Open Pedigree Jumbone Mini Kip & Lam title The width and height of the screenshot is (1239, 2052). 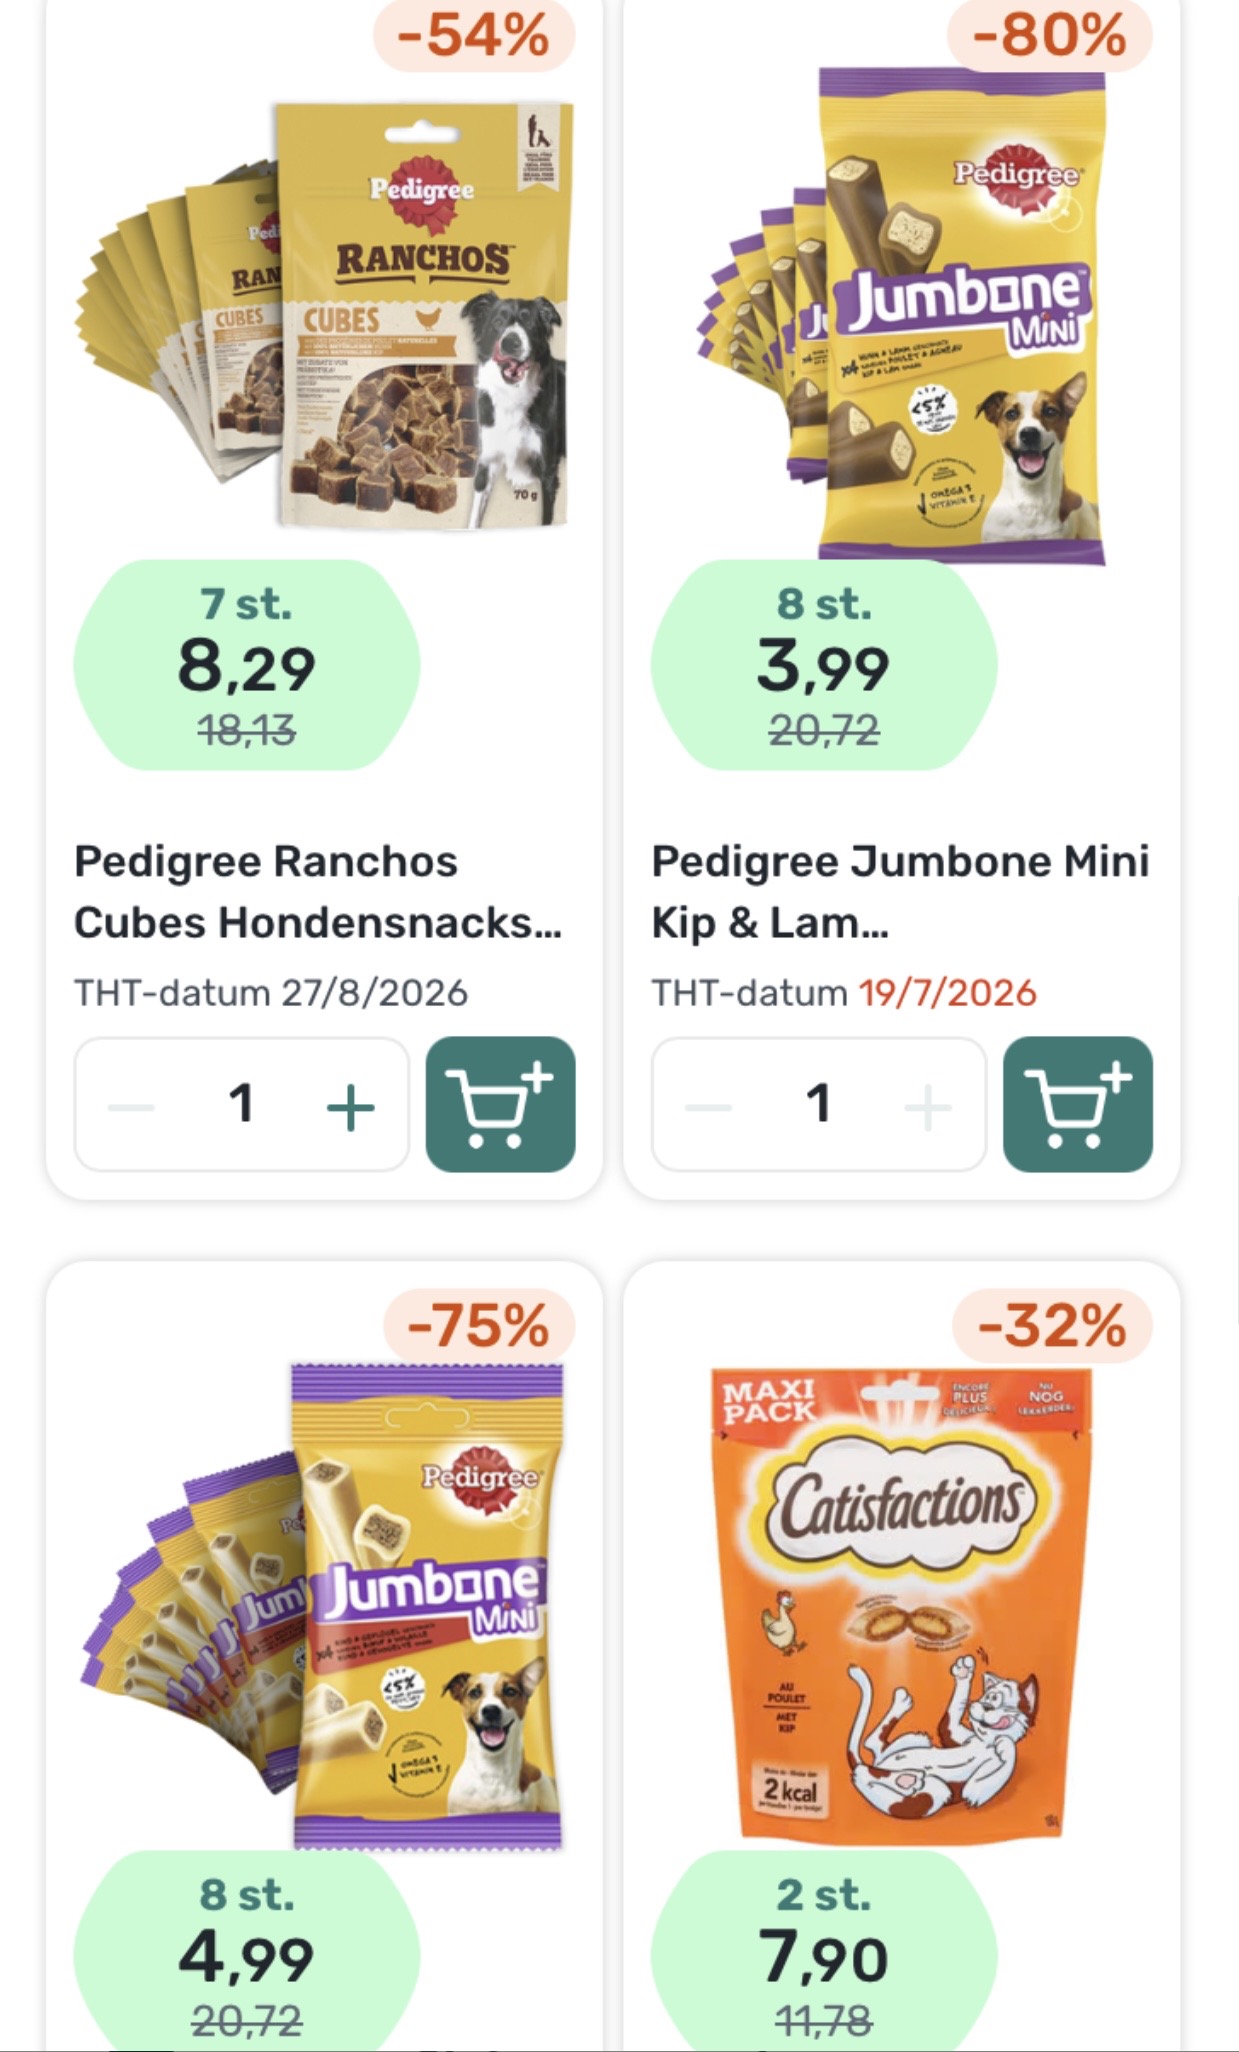[x=900, y=892]
